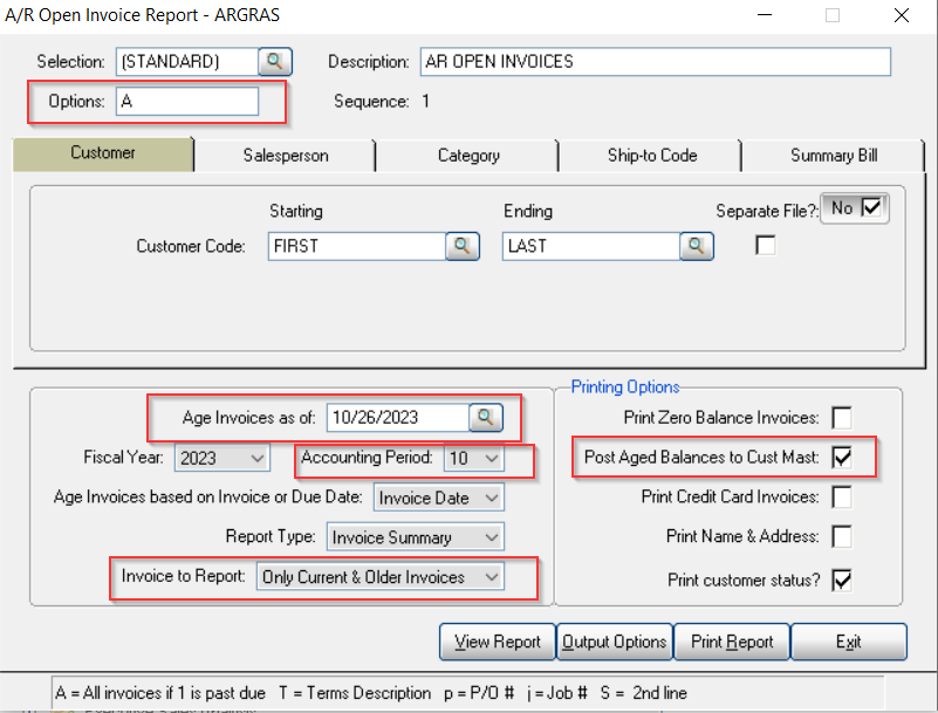The width and height of the screenshot is (938, 713).
Task: Click the View Report button
Action: [x=497, y=642]
